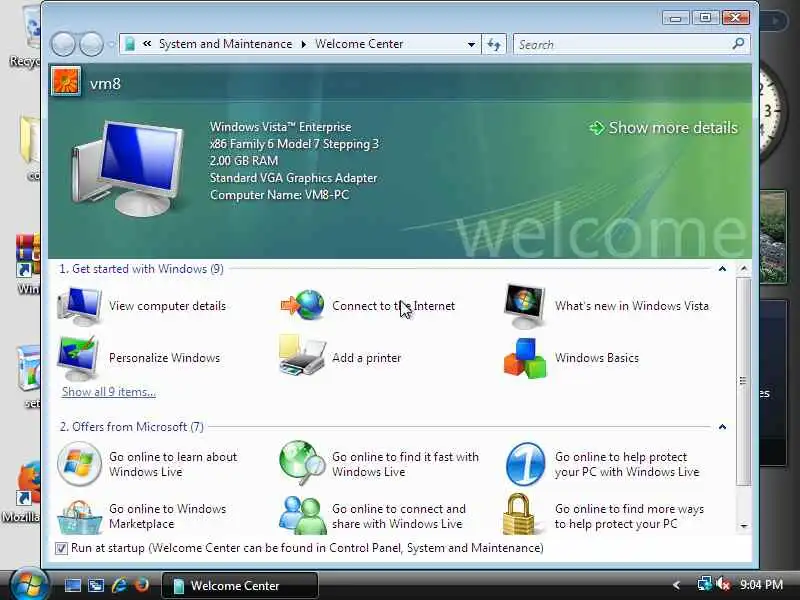The image size is (800, 600).
Task: Open the View computer details icon
Action: (79, 305)
